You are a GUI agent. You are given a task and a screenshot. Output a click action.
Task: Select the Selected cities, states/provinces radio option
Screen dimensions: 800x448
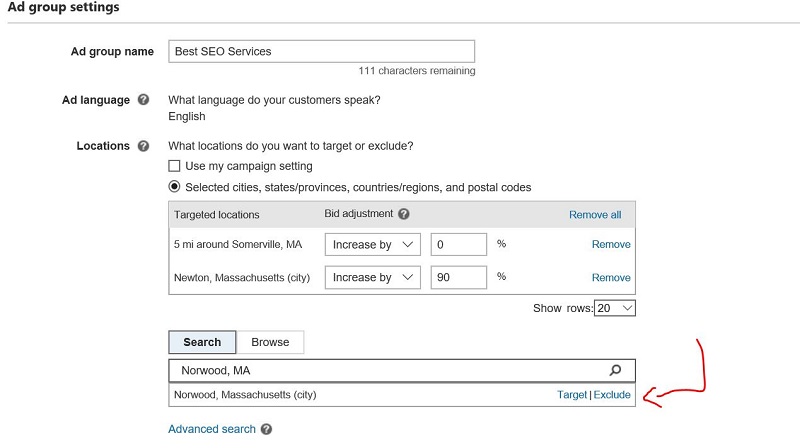[174, 187]
